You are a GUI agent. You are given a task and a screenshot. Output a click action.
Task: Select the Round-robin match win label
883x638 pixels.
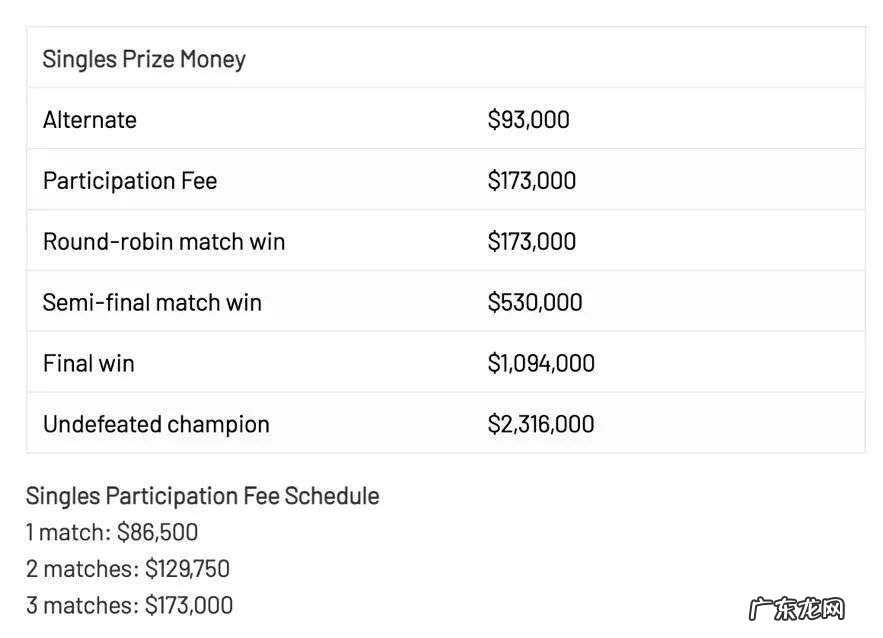click(164, 242)
